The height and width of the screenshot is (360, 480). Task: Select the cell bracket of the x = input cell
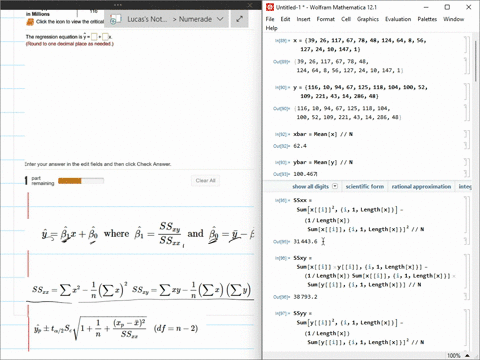pos(466,45)
